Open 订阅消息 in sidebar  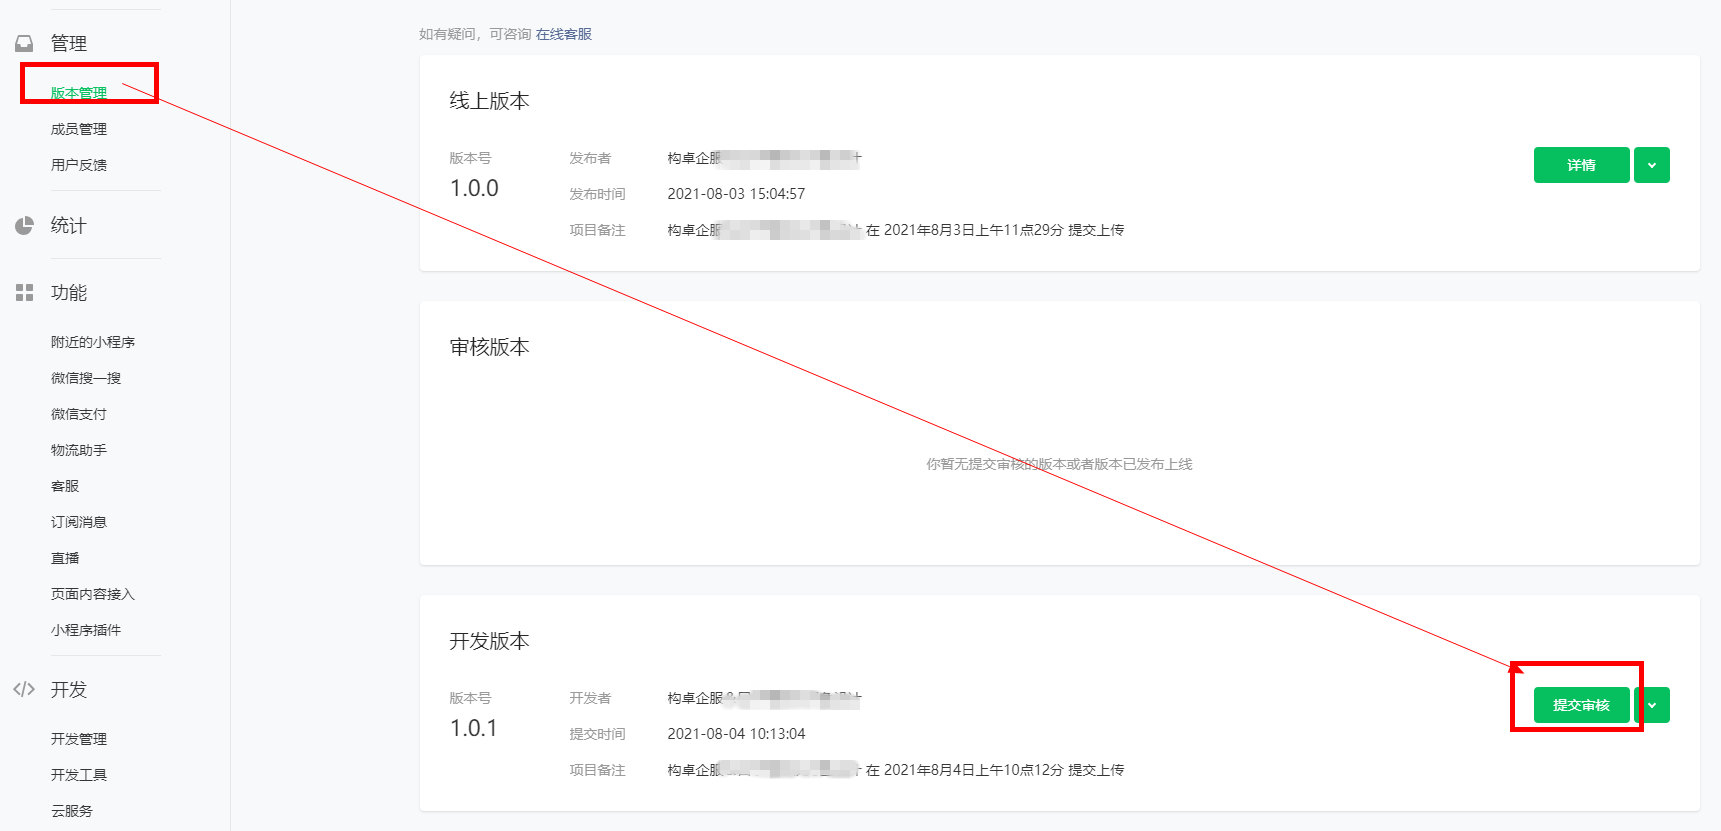tap(79, 522)
